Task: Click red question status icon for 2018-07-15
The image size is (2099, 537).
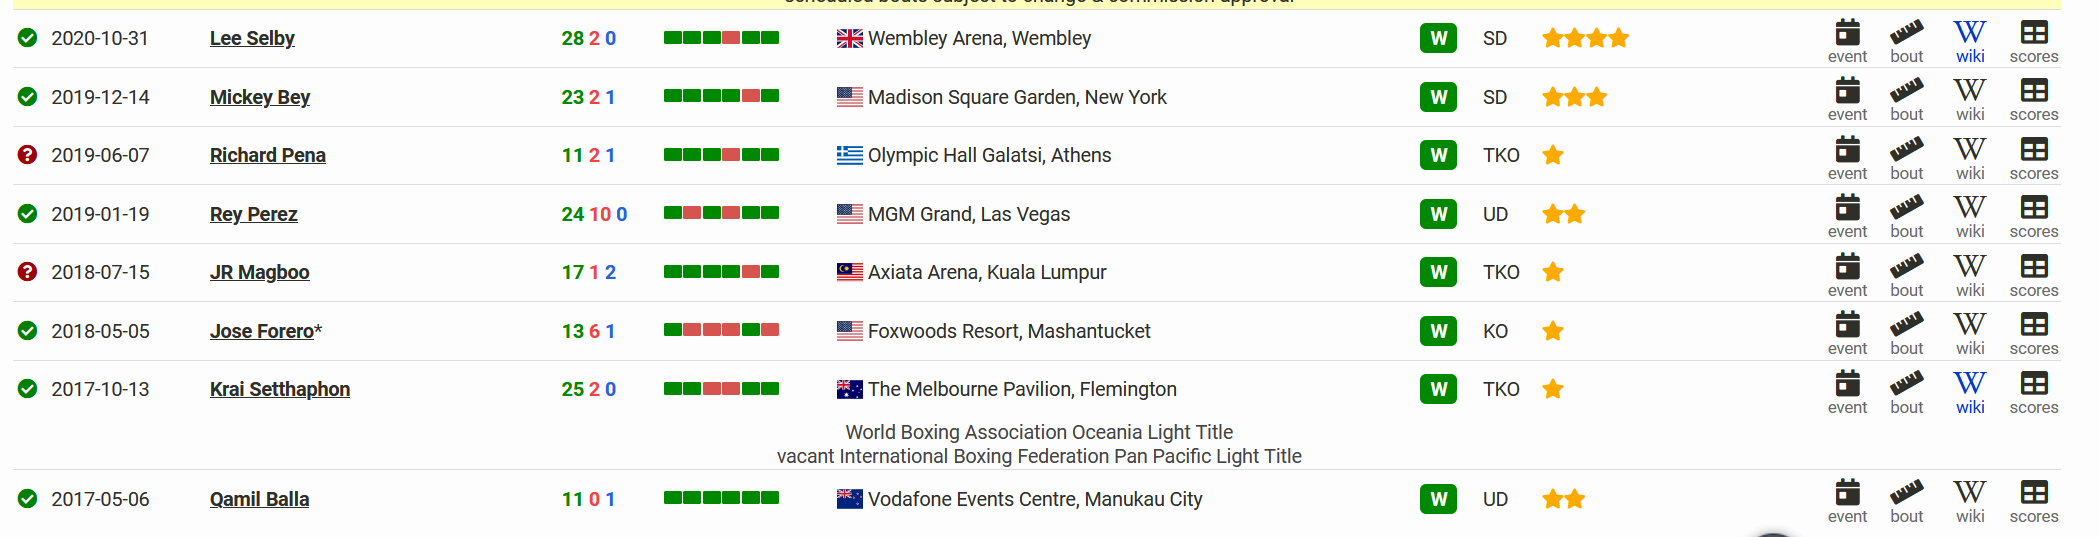Action: (28, 272)
